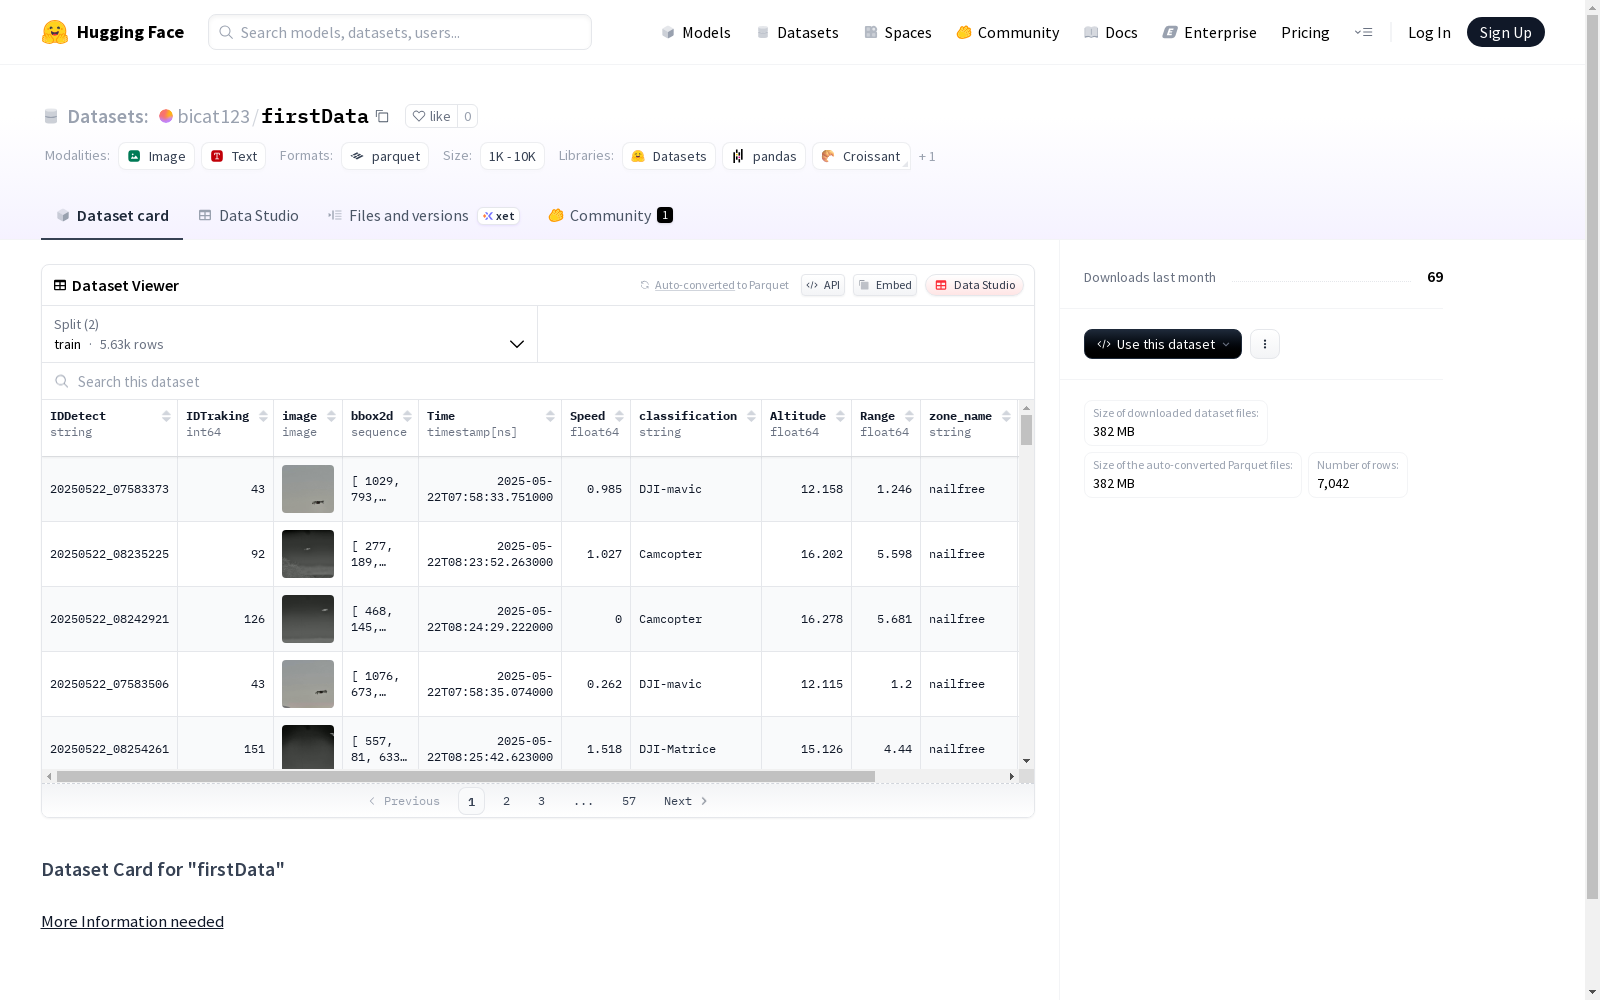Sort the image column
This screenshot has height=1000, width=1600.
coord(331,416)
